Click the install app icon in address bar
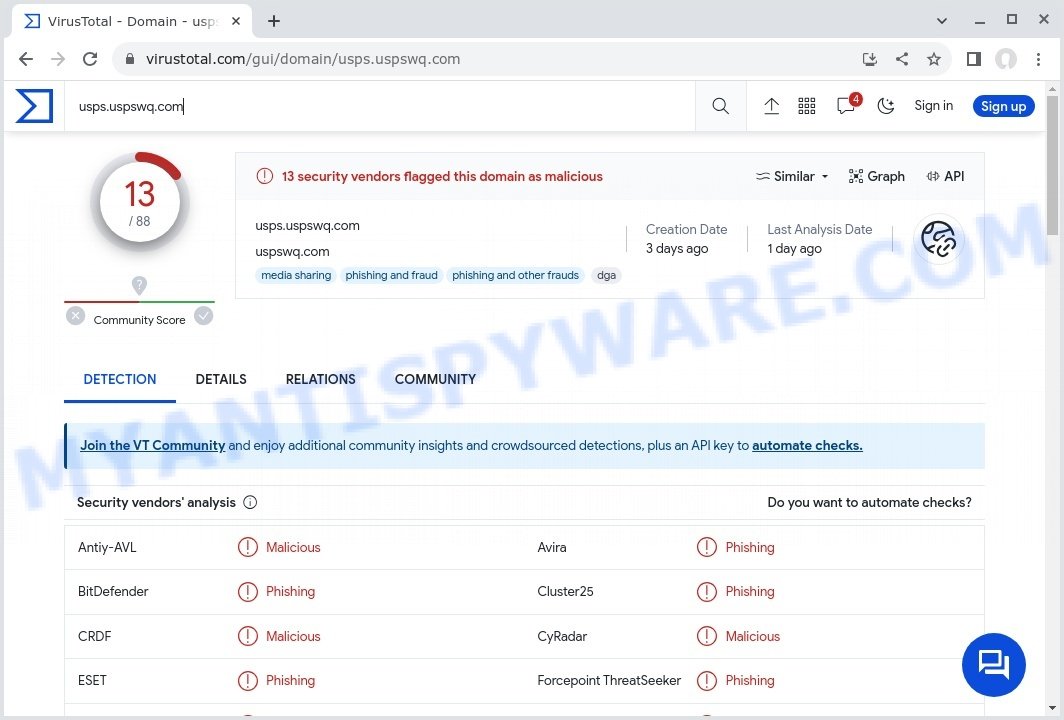The height and width of the screenshot is (720, 1064). coord(869,59)
